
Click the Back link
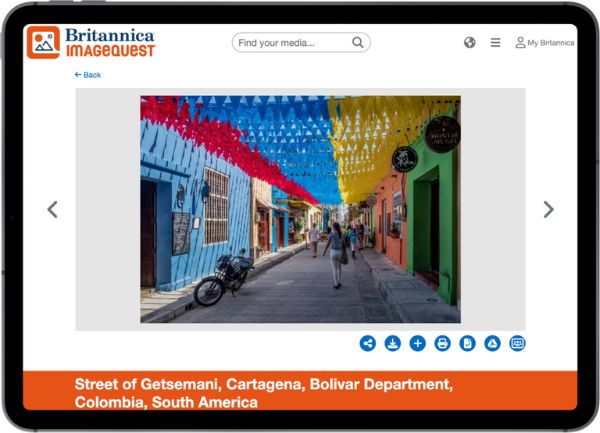click(88, 75)
